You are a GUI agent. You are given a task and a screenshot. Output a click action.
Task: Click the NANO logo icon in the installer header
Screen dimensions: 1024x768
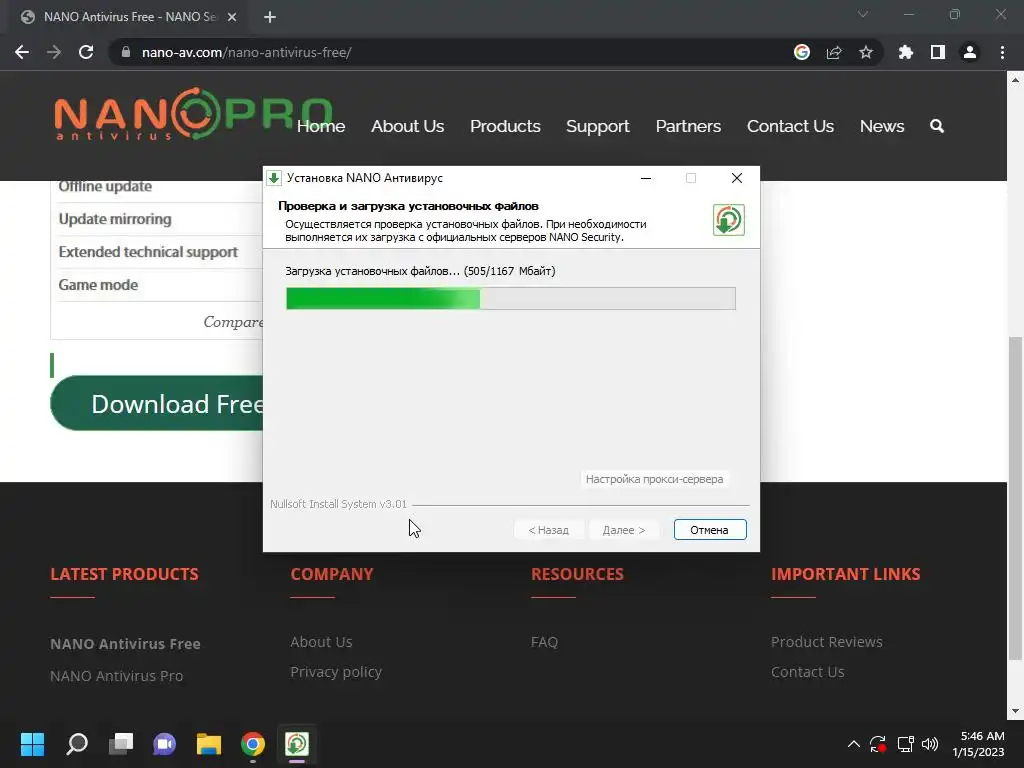[729, 220]
